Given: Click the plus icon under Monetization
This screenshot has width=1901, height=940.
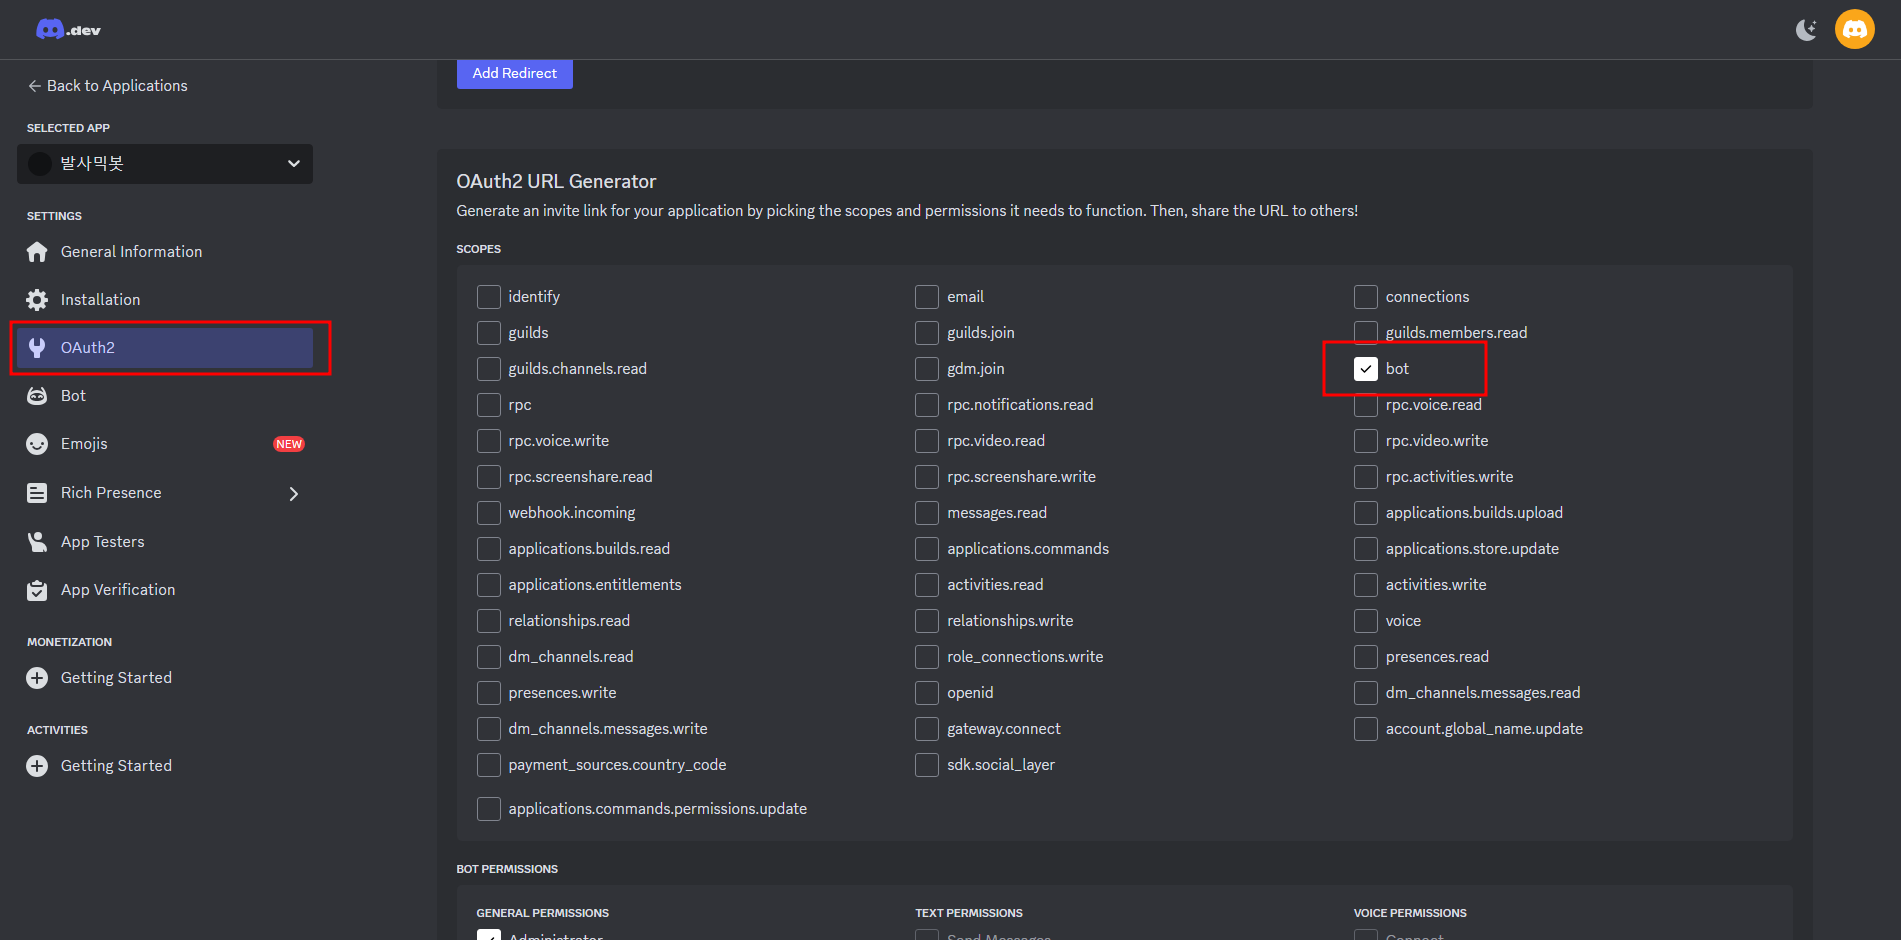Looking at the screenshot, I should pos(37,678).
